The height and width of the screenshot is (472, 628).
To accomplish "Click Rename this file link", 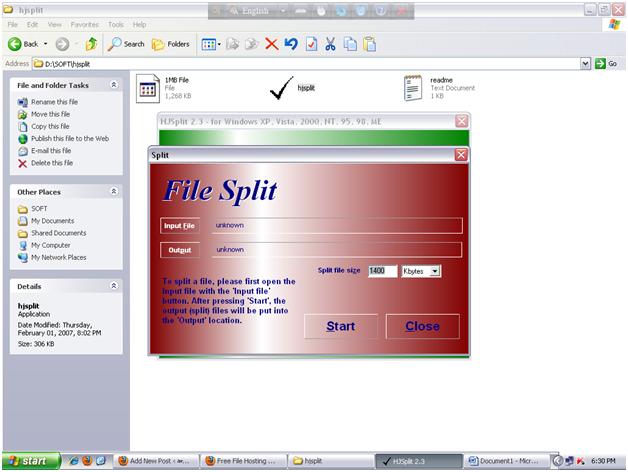I will tap(54, 102).
